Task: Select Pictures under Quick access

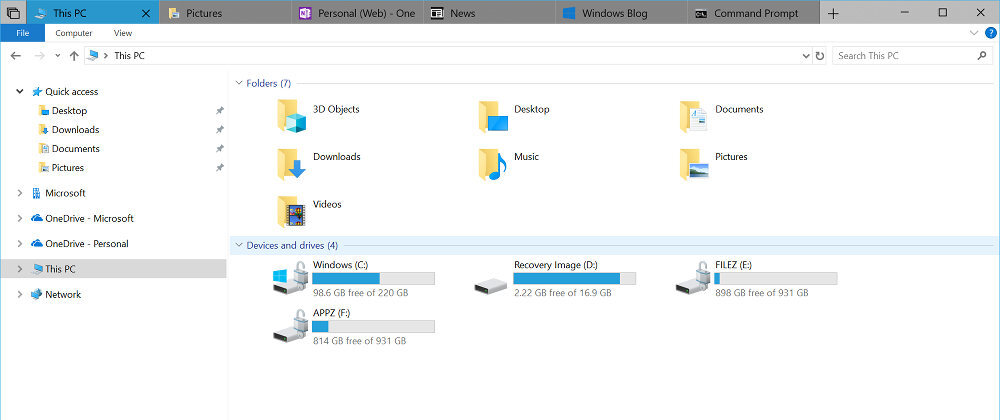Action: pos(68,168)
